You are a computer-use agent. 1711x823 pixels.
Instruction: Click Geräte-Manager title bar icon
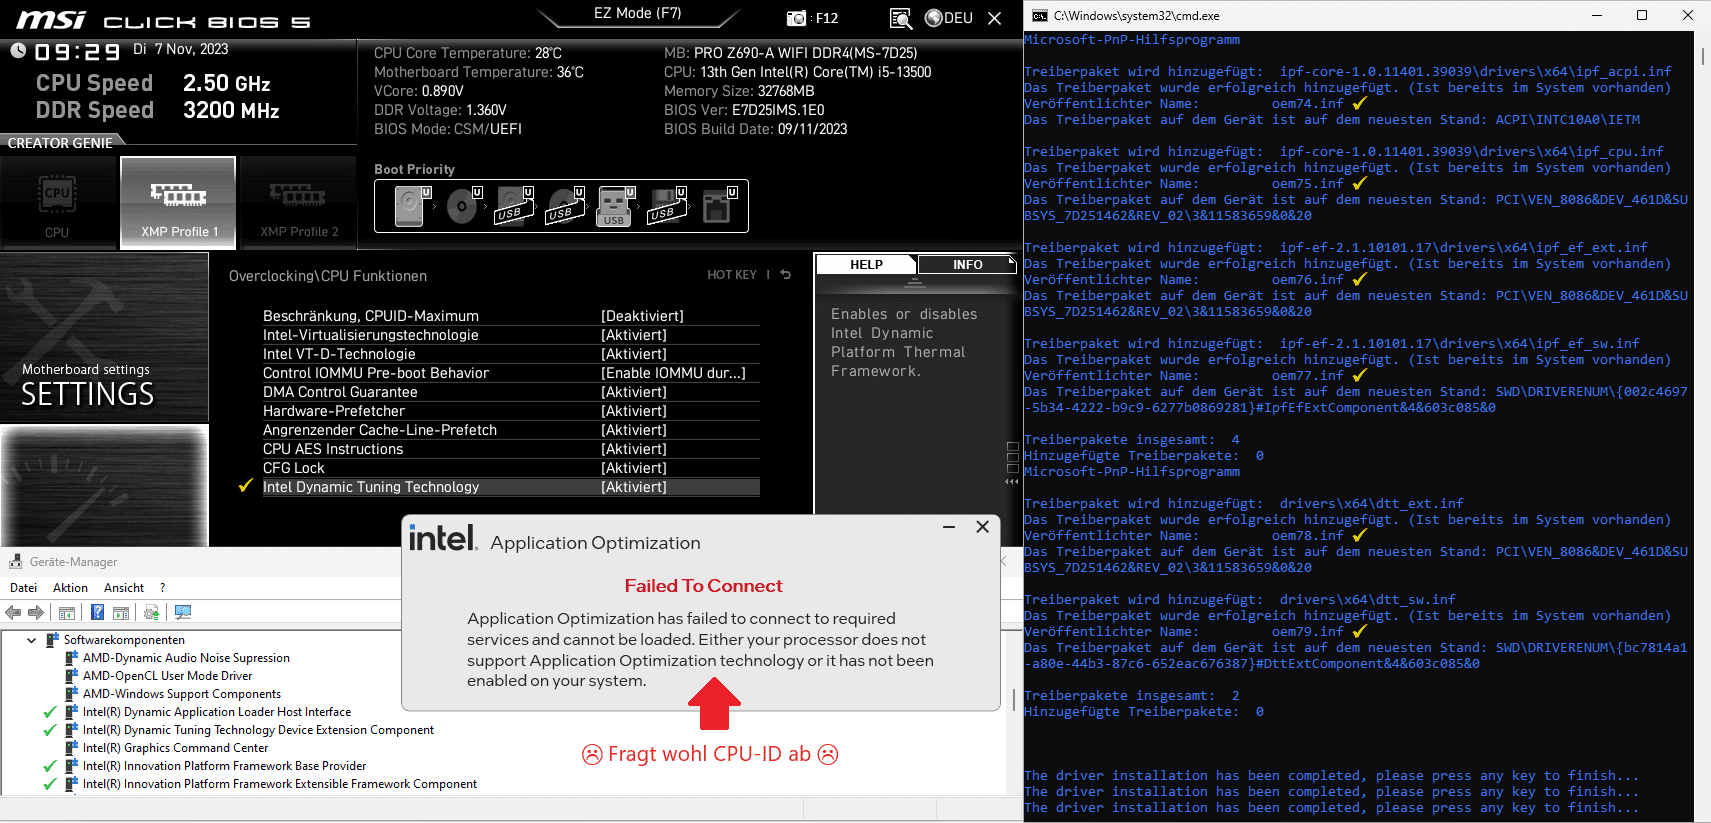[x=15, y=561]
